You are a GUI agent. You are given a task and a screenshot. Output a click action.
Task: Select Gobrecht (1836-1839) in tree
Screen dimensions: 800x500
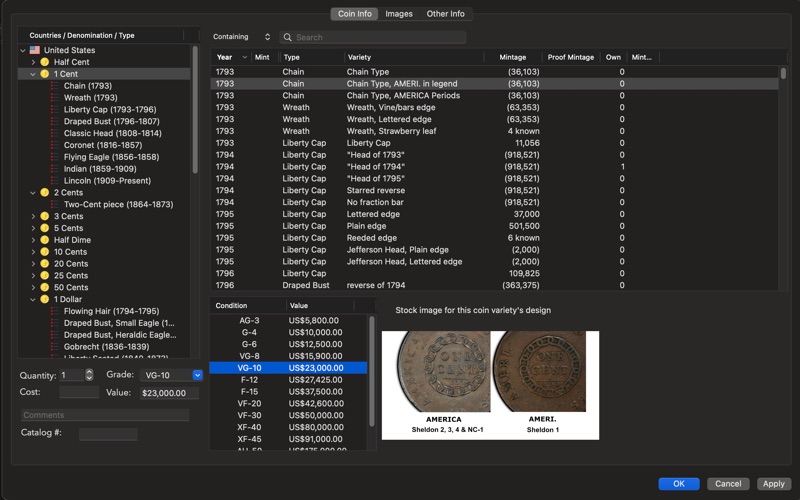point(106,347)
